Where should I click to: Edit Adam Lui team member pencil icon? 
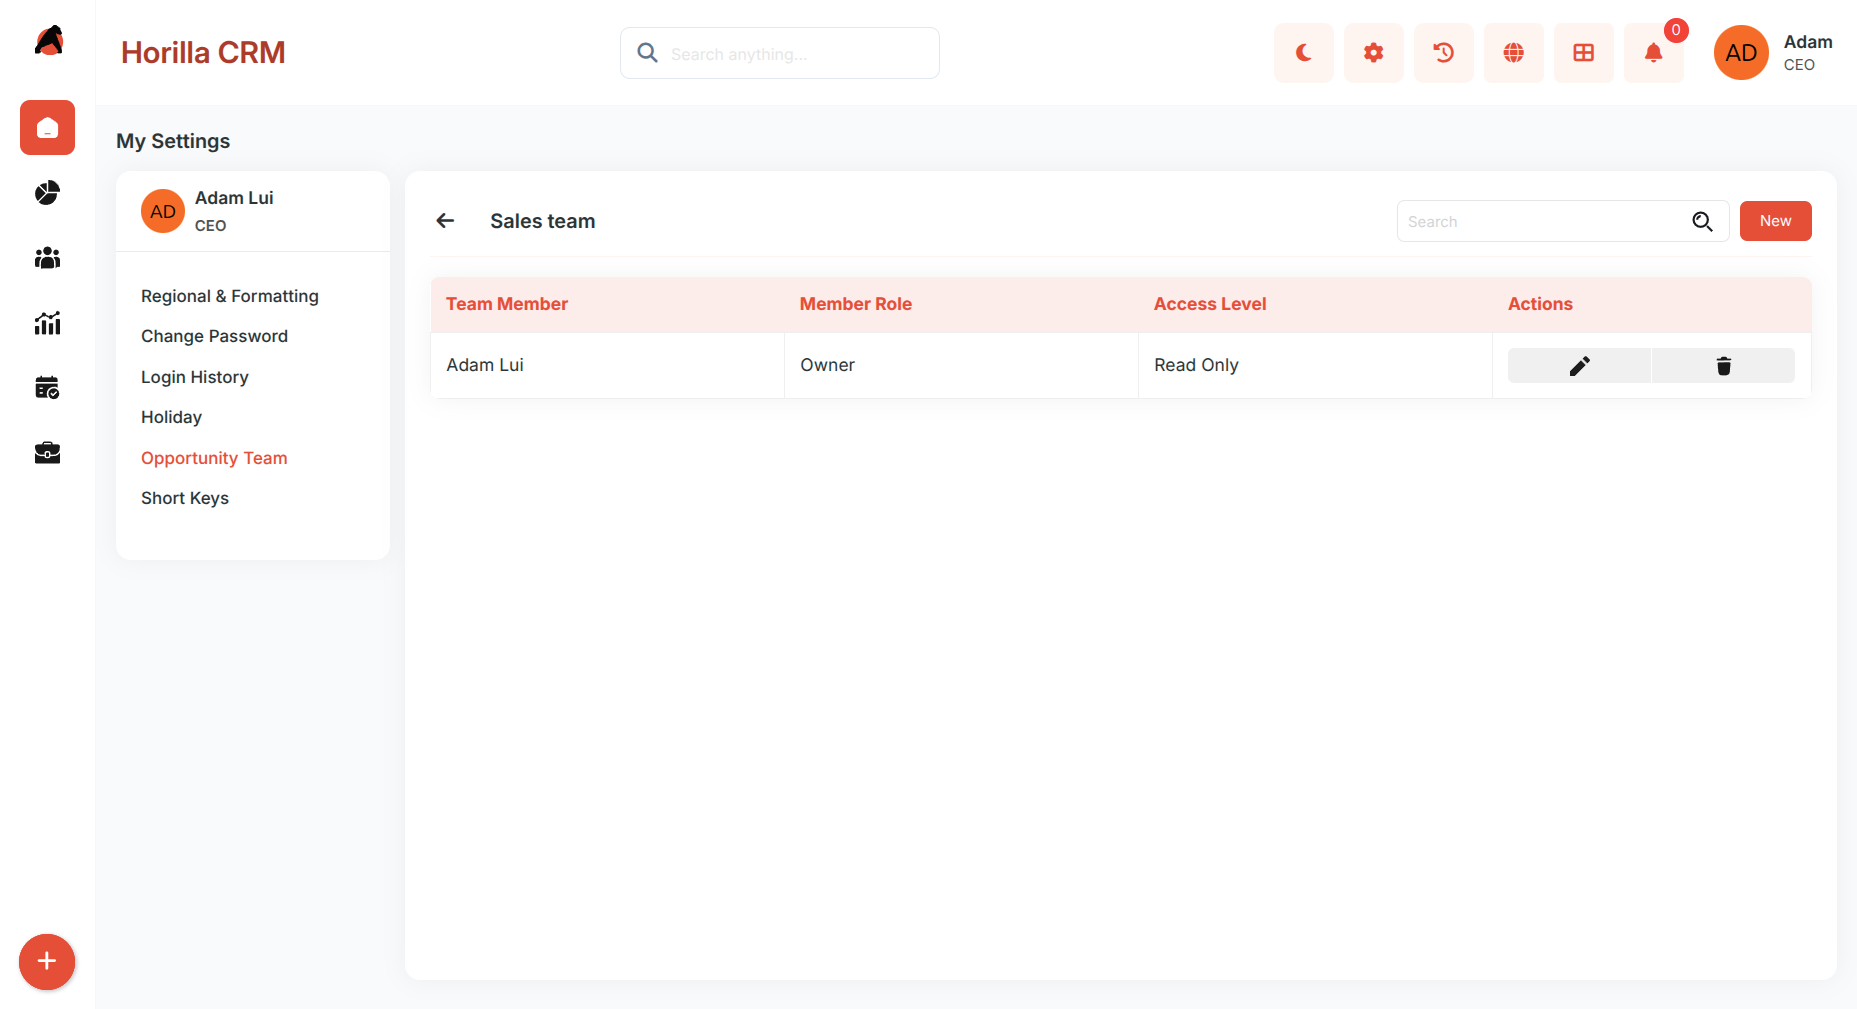1579,366
